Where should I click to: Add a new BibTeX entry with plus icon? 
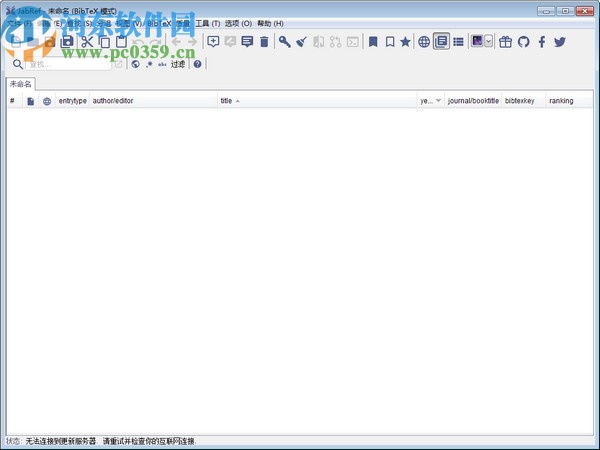(213, 41)
